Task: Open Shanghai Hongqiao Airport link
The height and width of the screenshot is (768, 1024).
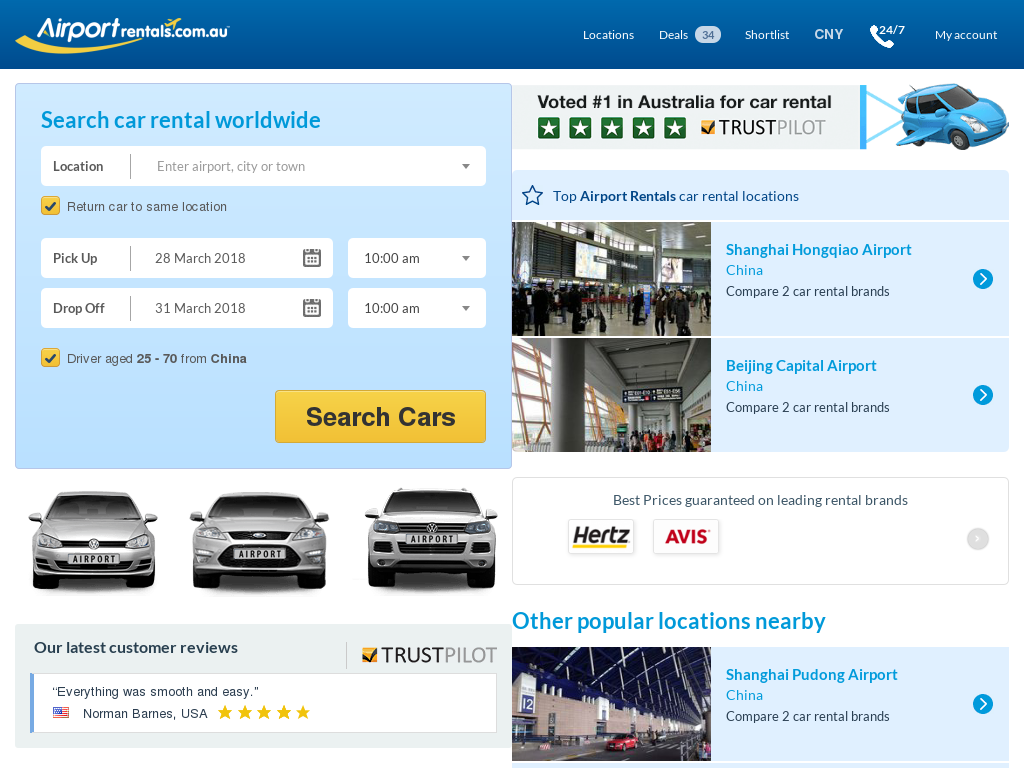Action: pyautogui.click(x=818, y=249)
